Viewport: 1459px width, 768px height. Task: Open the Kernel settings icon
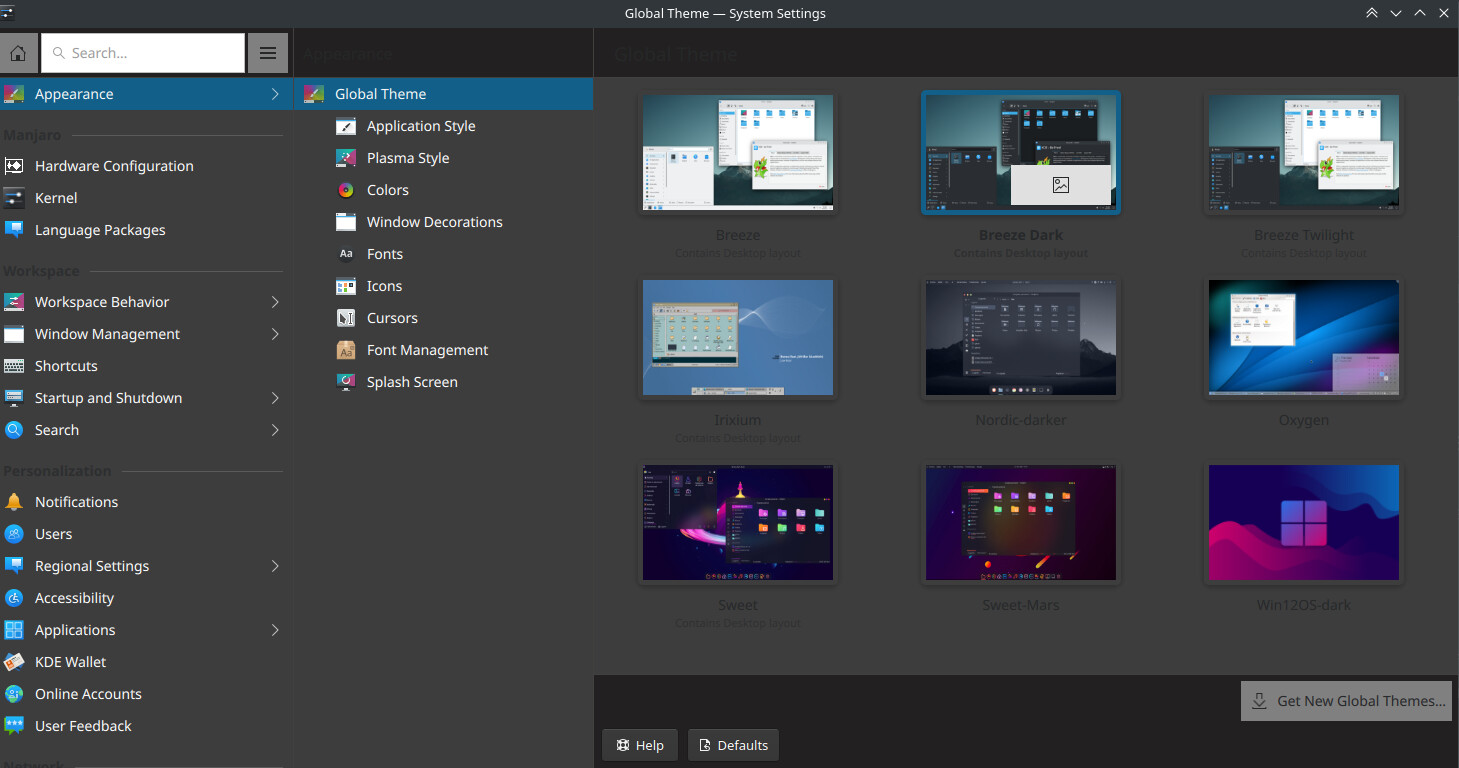14,198
